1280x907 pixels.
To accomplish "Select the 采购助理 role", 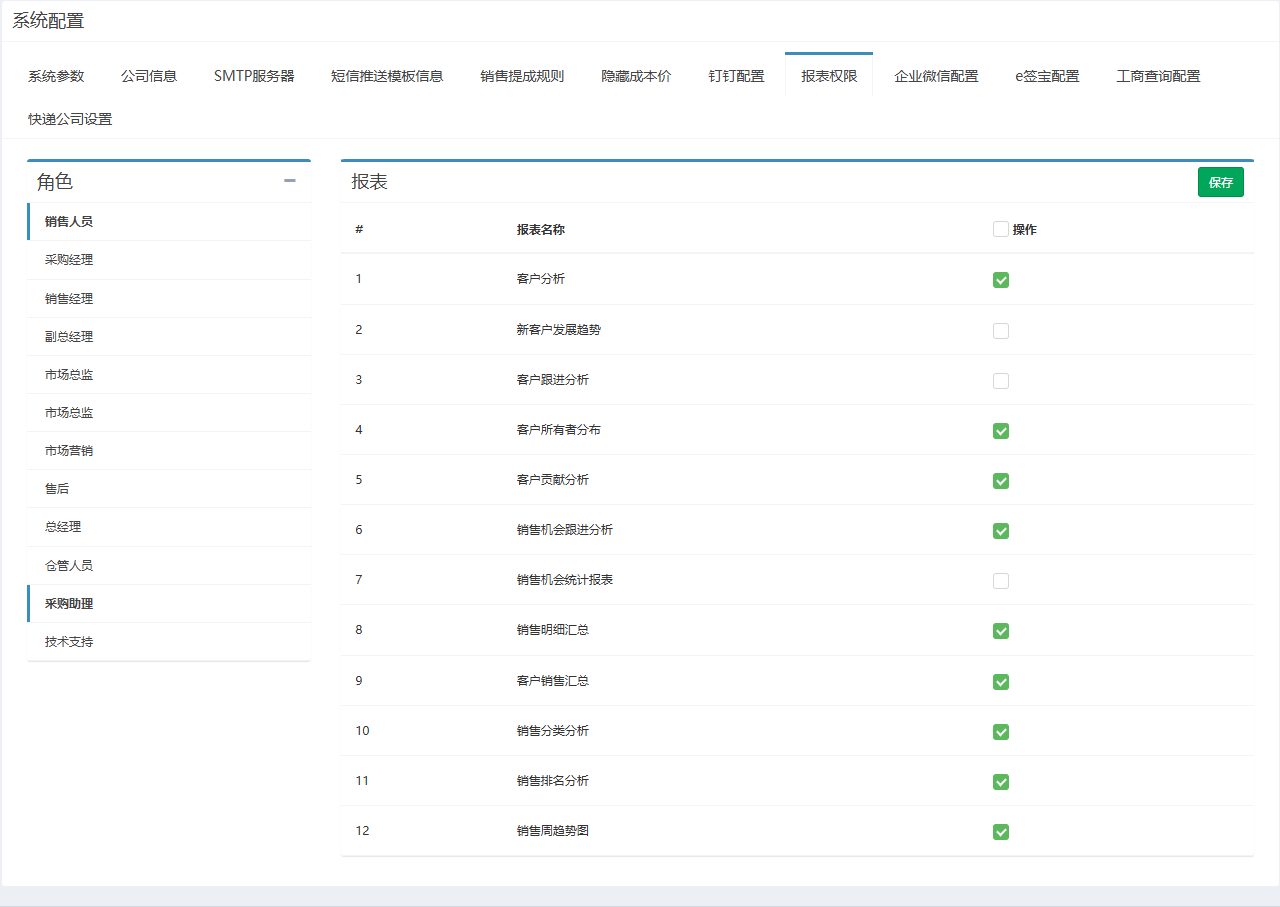I will point(169,604).
